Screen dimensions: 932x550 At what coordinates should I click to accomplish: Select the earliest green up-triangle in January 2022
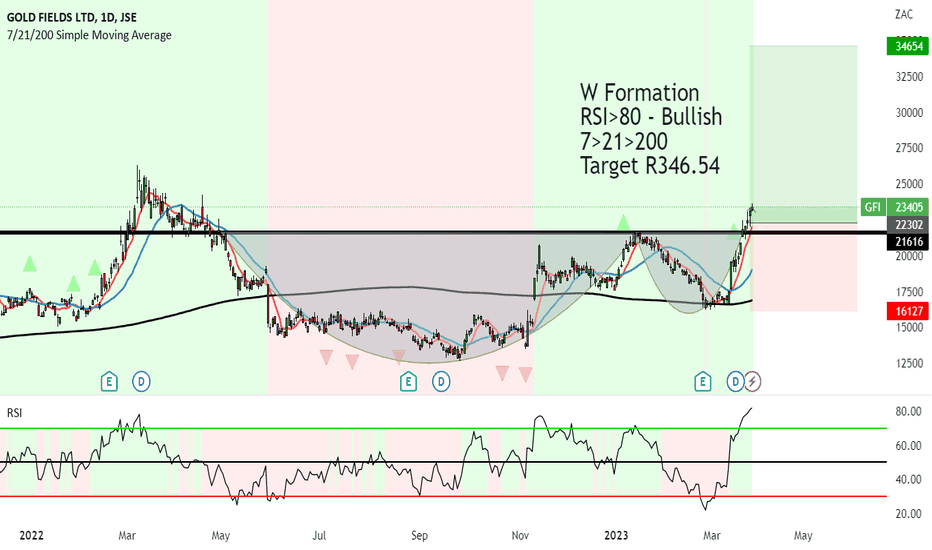pos(30,263)
